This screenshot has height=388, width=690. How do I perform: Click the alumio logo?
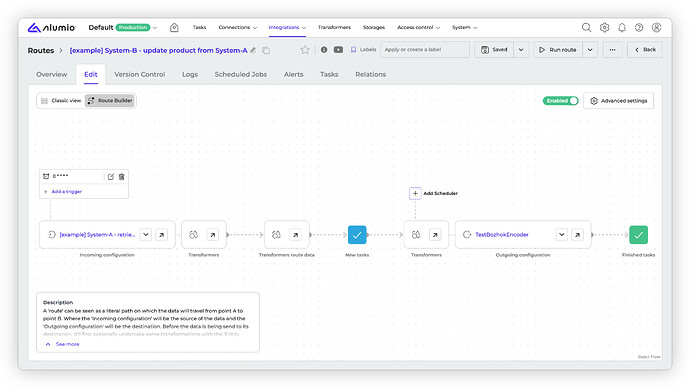pyautogui.click(x=51, y=27)
